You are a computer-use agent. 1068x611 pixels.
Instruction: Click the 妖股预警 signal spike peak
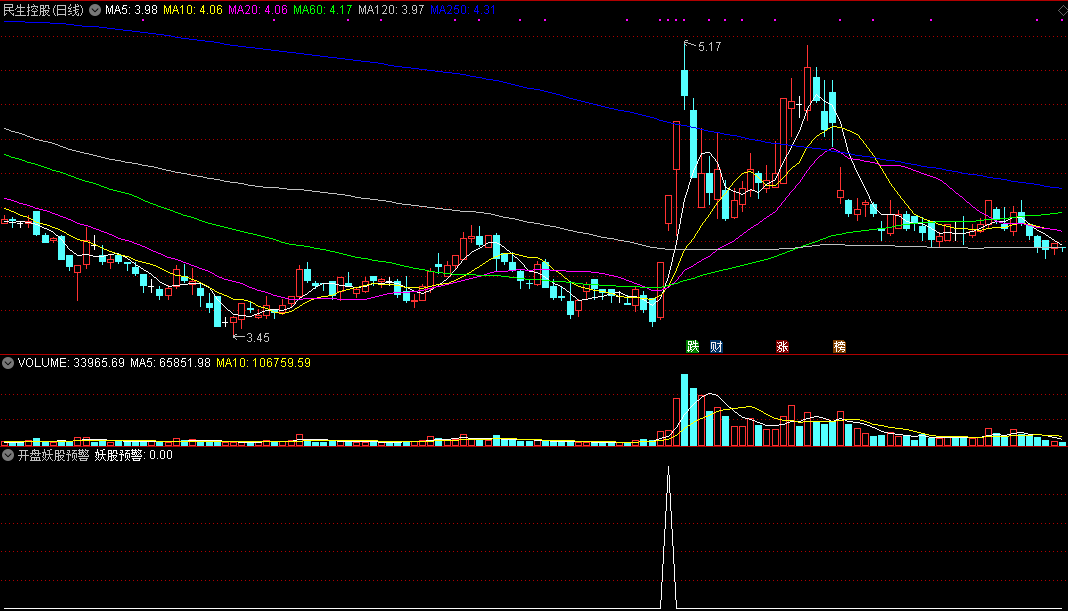(668, 468)
